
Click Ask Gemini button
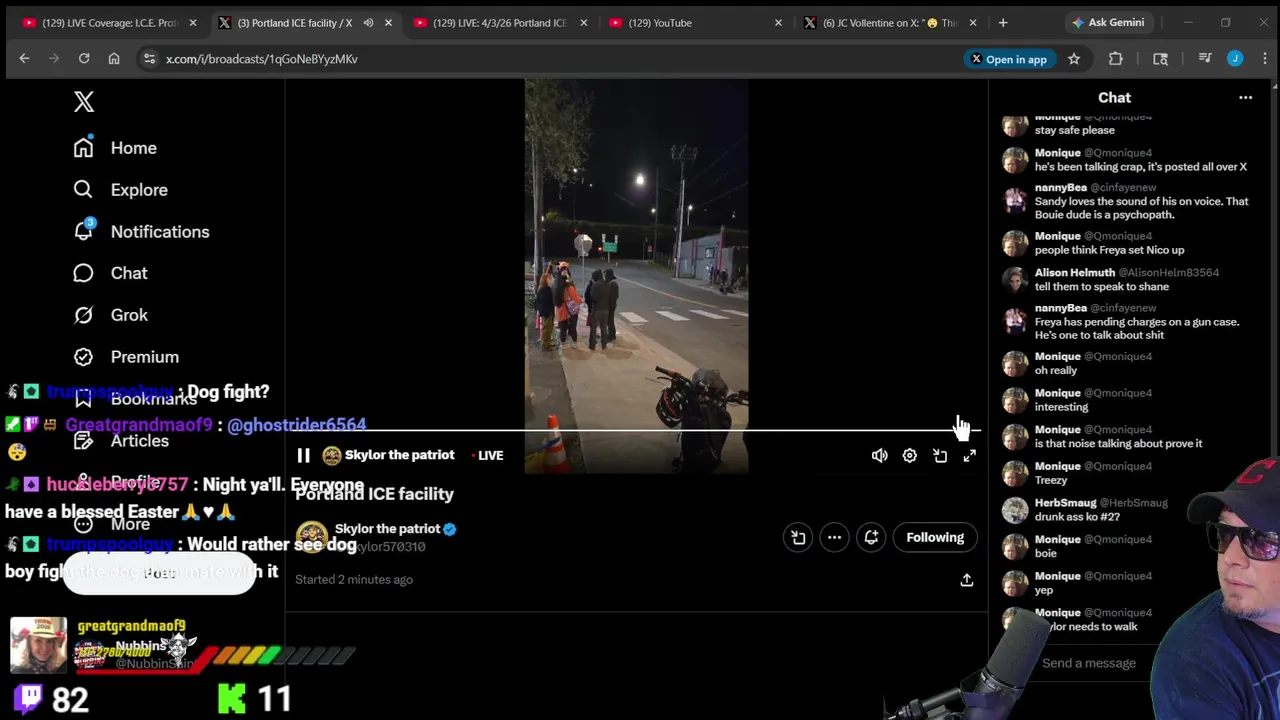[1107, 23]
